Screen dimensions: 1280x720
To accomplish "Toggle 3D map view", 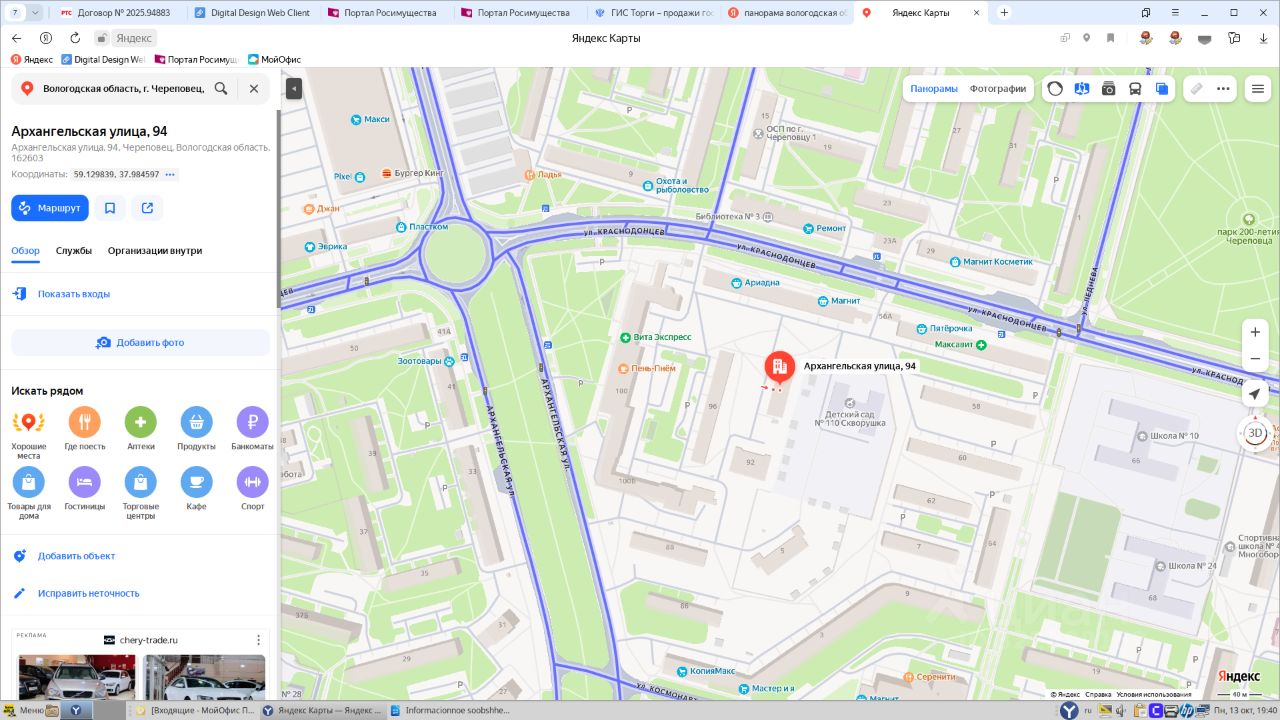I will click(x=1256, y=434).
